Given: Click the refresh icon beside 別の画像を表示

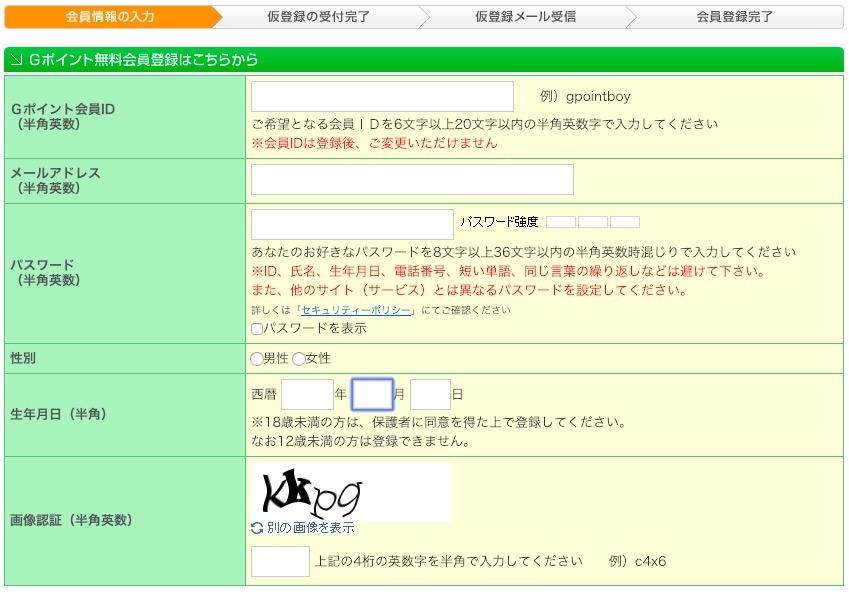Looking at the screenshot, I should (257, 528).
